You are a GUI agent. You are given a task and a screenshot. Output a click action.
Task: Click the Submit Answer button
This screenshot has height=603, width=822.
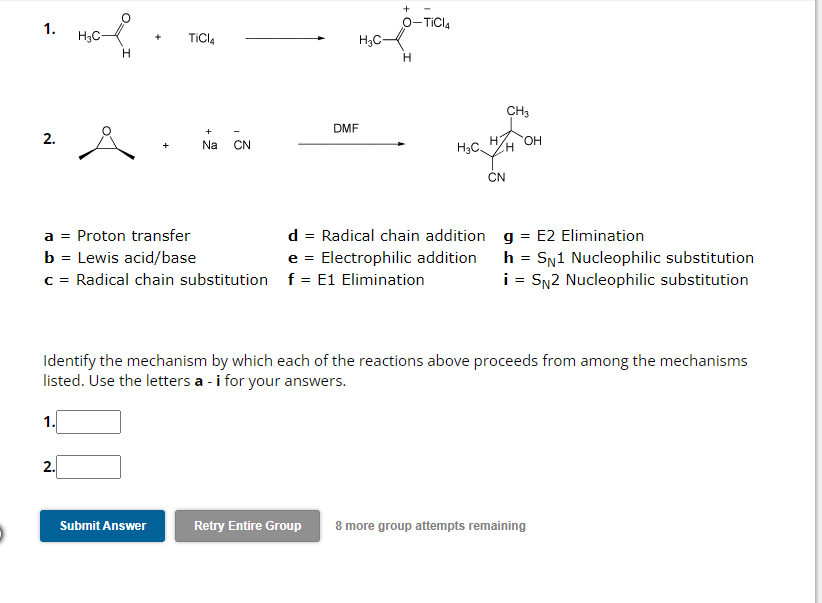pos(102,525)
